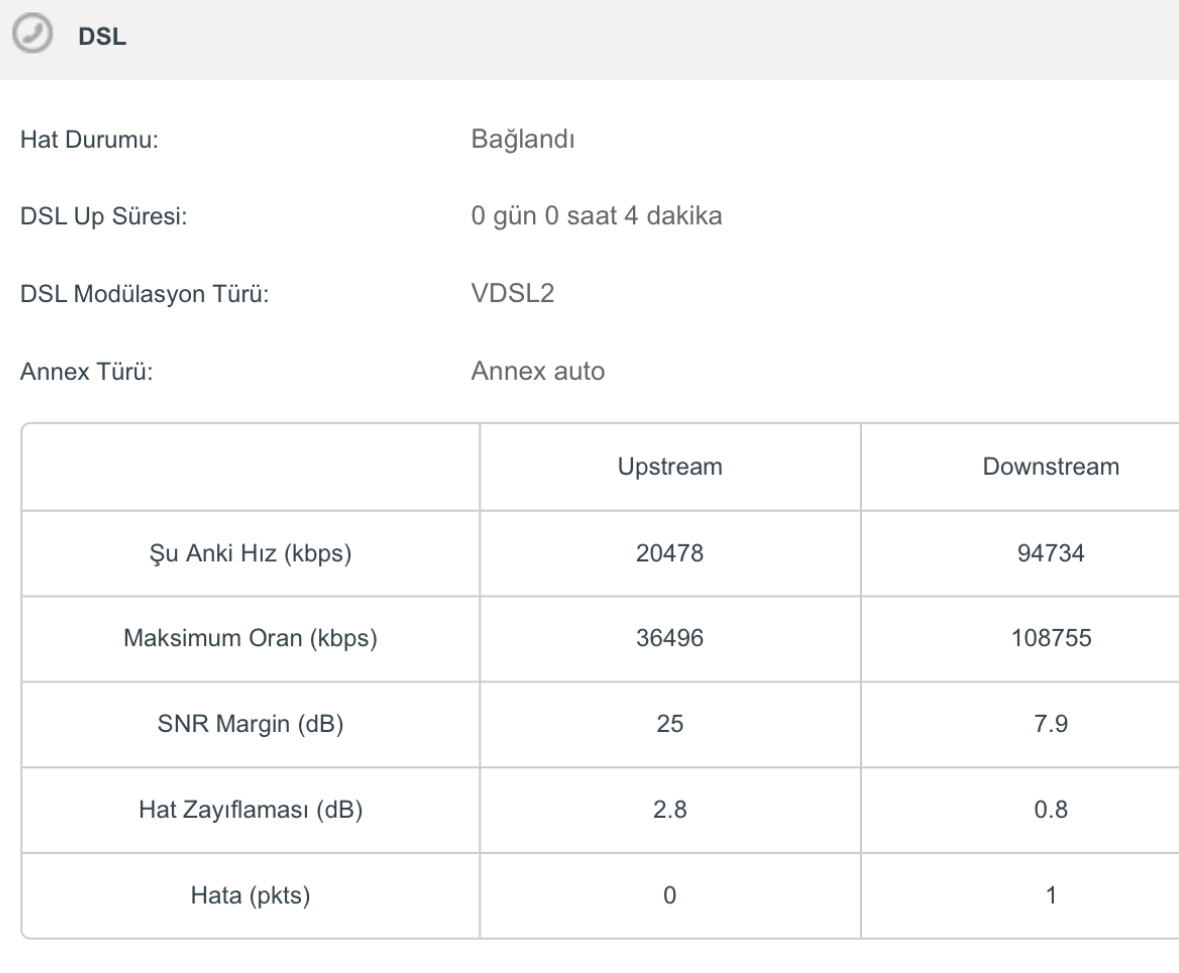Click the Upstream column header
Image resolution: width=1179 pixels, height=973 pixels.
point(670,466)
